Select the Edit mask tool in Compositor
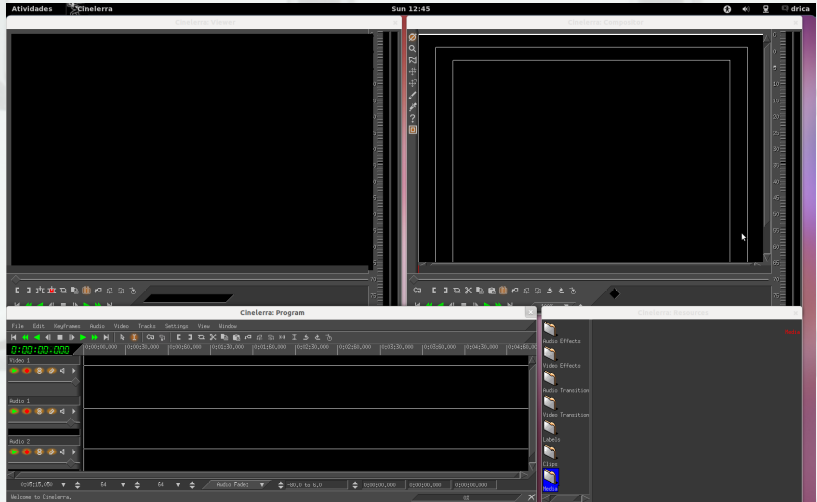Viewport: 817px width, 502px height. pyautogui.click(x=412, y=60)
